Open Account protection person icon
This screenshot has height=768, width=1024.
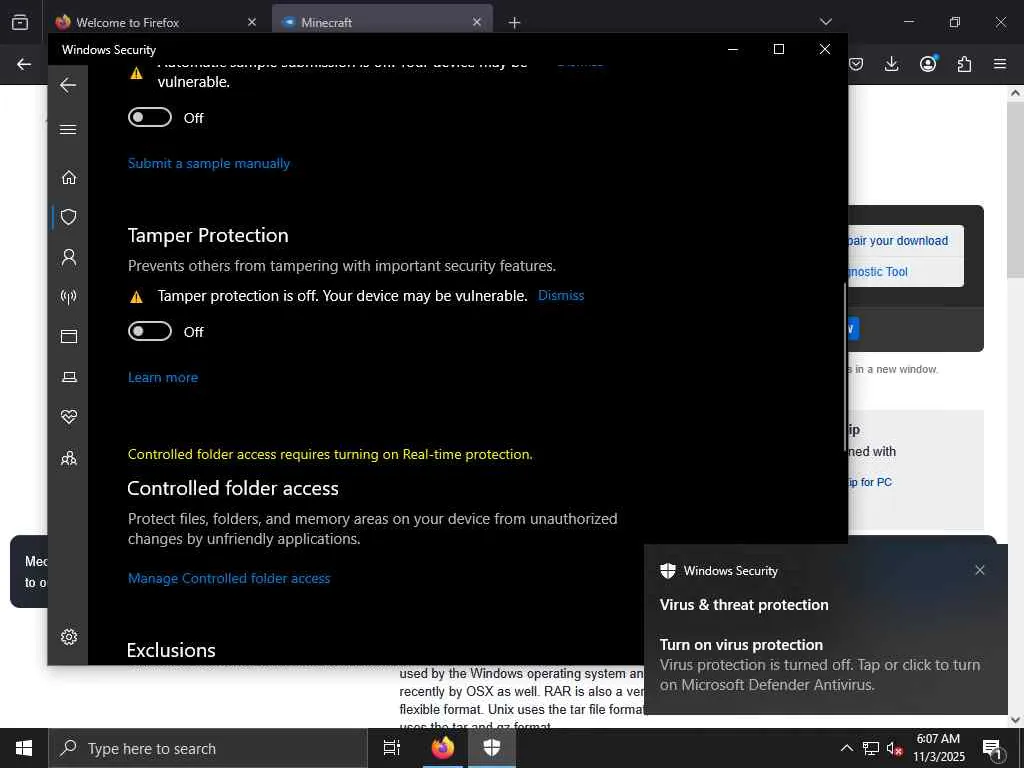69,257
